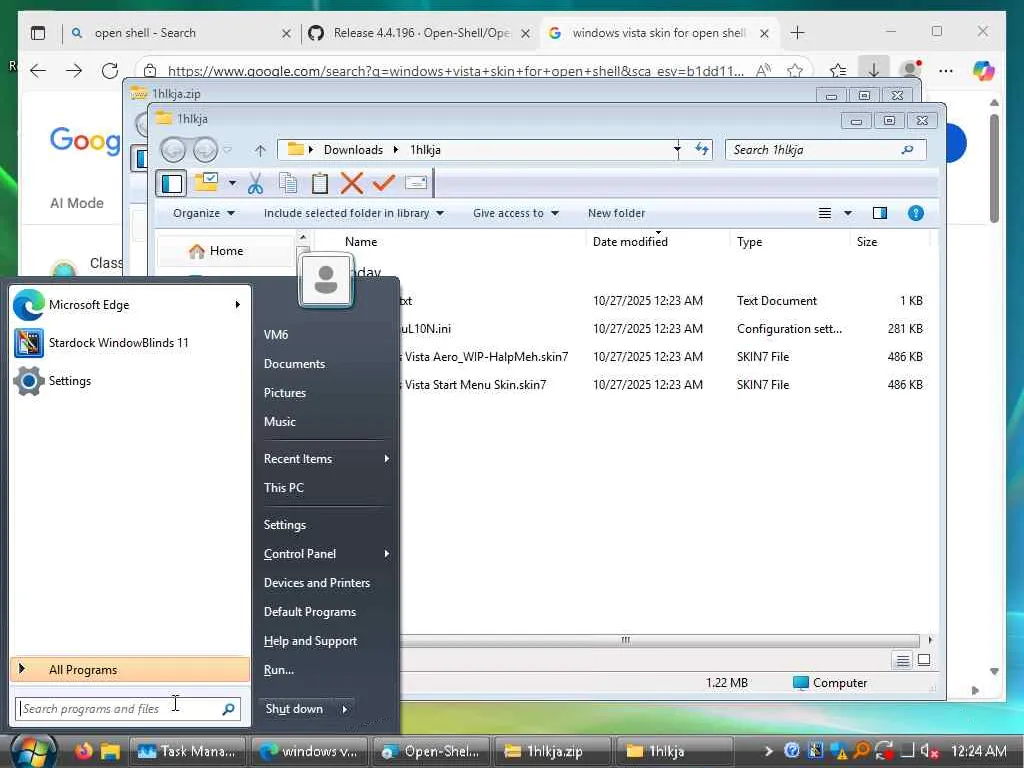Click the volume muted speaker tray icon
Image resolution: width=1024 pixels, height=768 pixels.
(x=929, y=752)
